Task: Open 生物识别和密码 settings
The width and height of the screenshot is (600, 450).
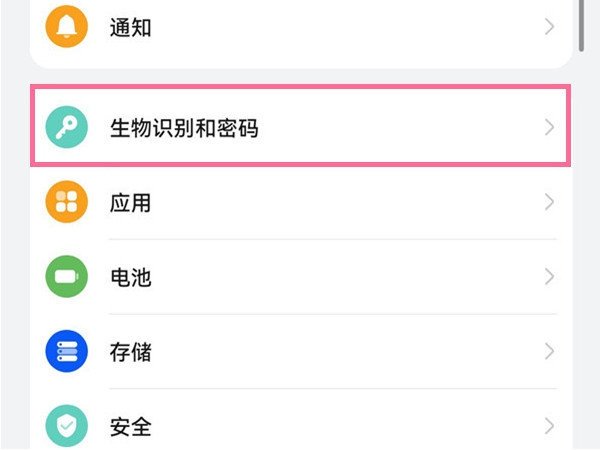Action: (x=184, y=128)
